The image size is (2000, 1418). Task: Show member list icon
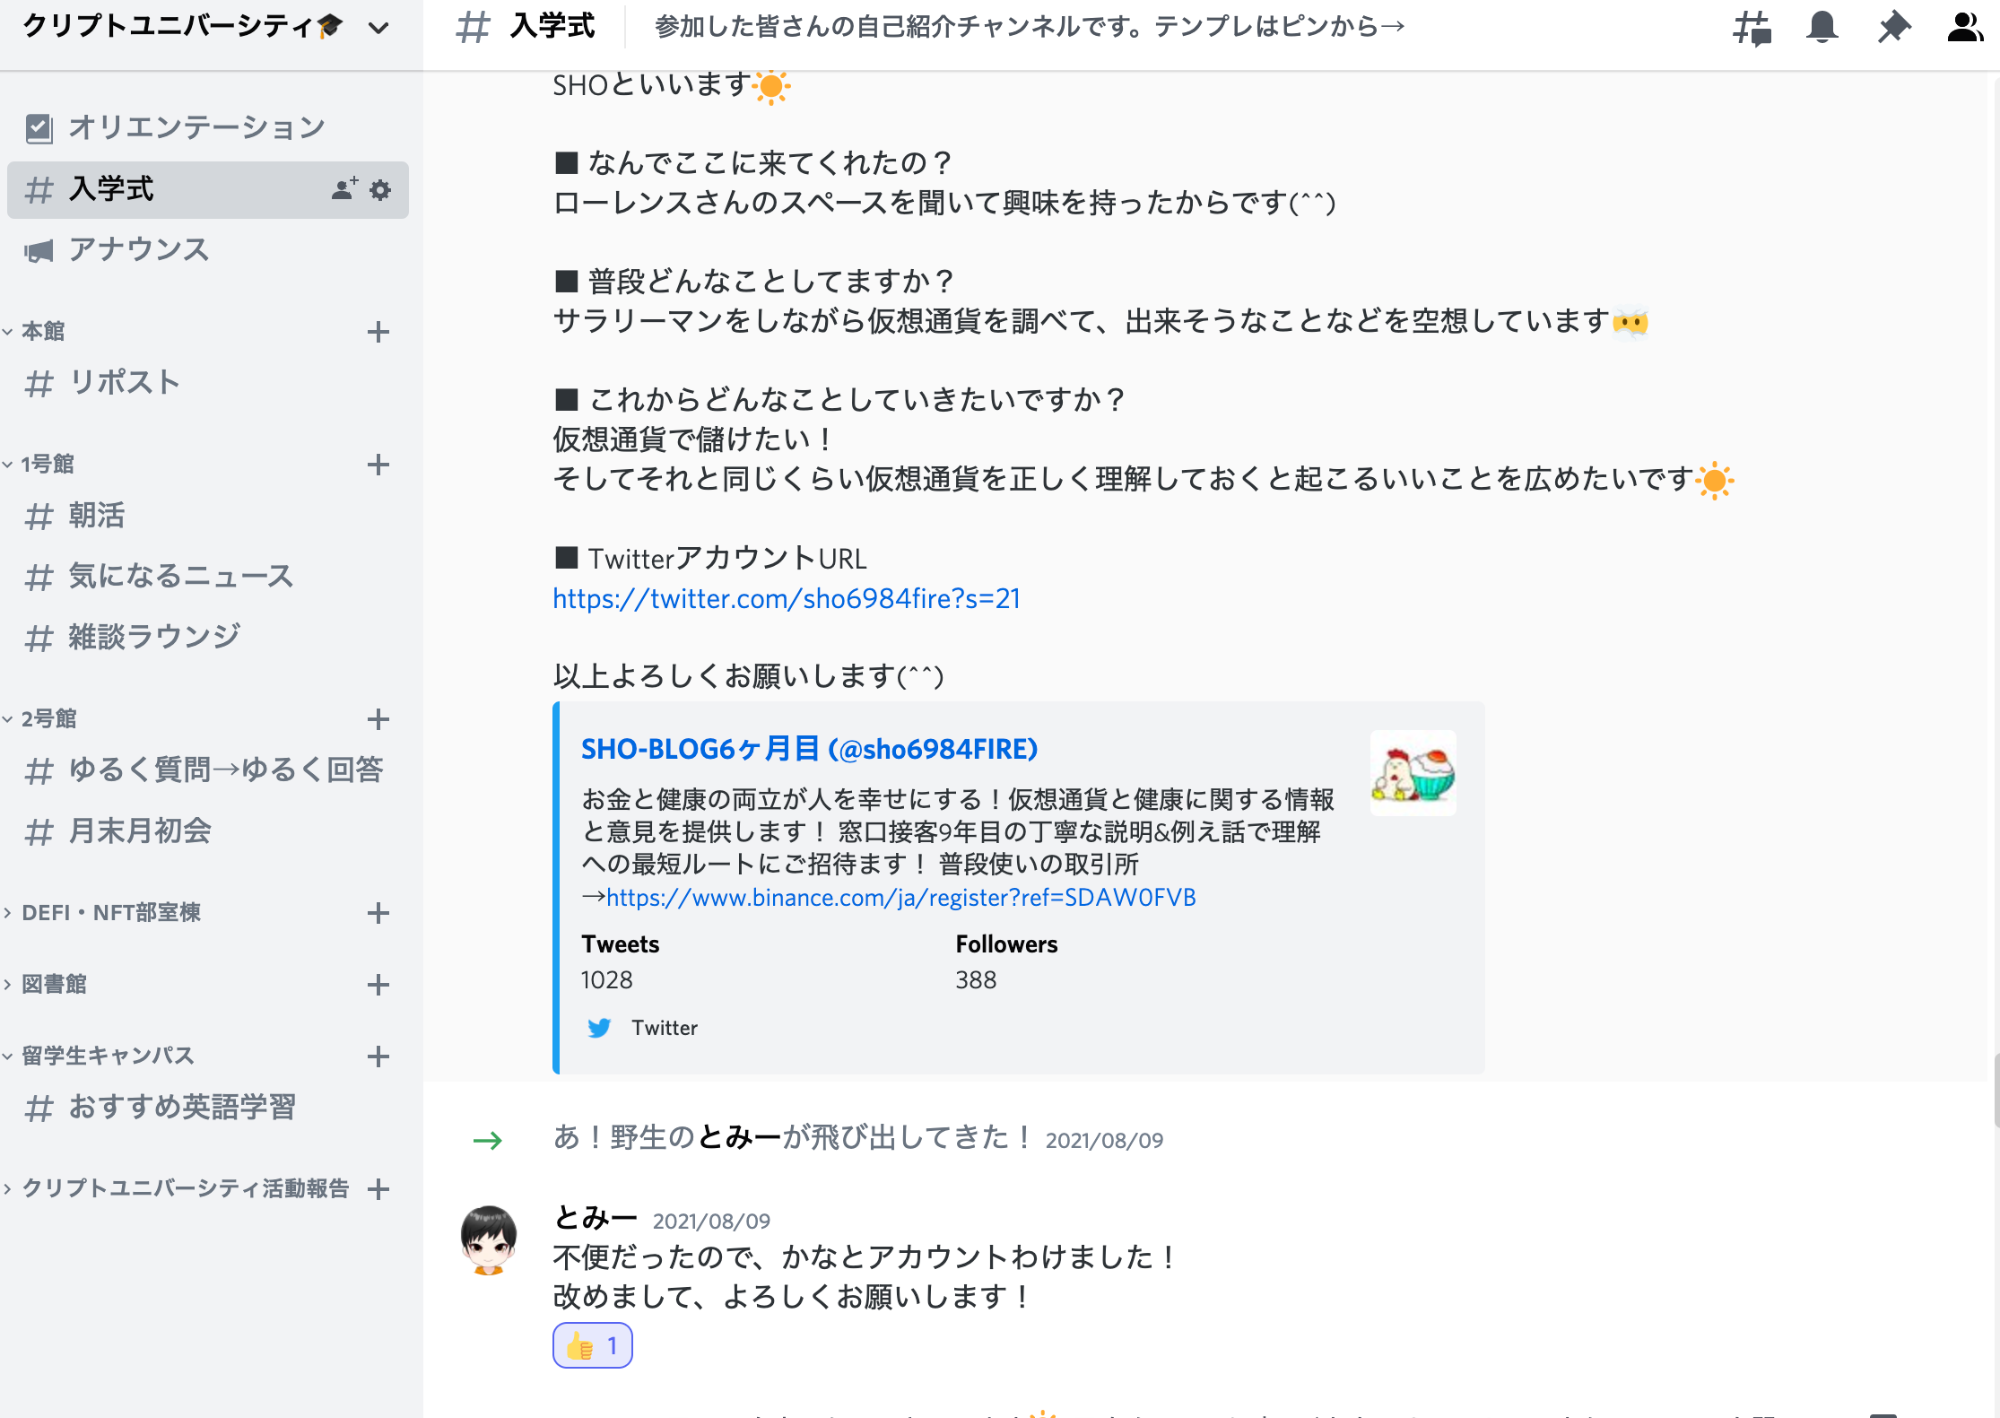tap(1964, 27)
